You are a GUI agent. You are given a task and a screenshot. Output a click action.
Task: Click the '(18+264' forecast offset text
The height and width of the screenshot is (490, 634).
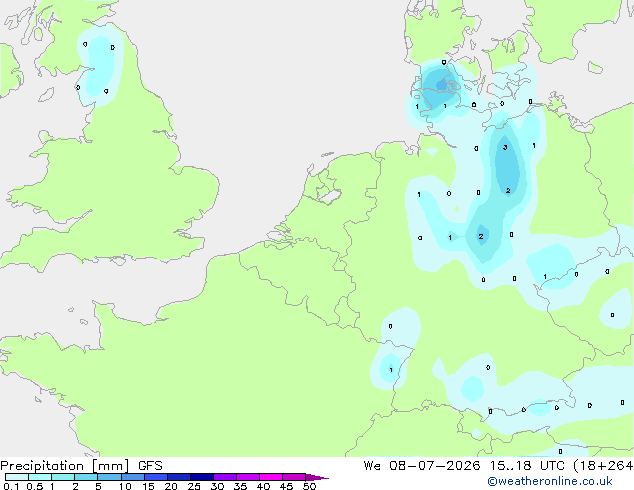point(603,466)
